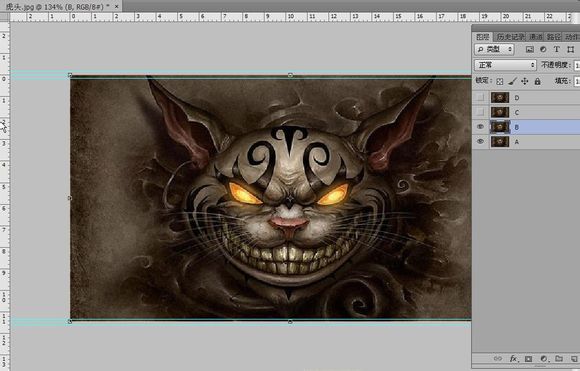Click the lock transparent pixels icon
This screenshot has height=371, width=580.
click(499, 81)
